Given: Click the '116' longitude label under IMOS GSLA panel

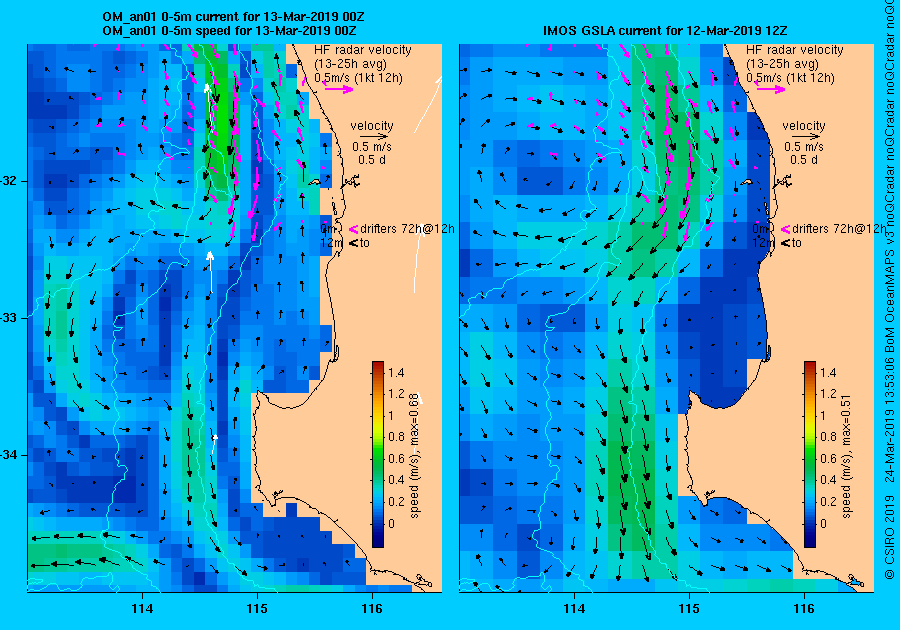Looking at the screenshot, I should coord(804,609).
